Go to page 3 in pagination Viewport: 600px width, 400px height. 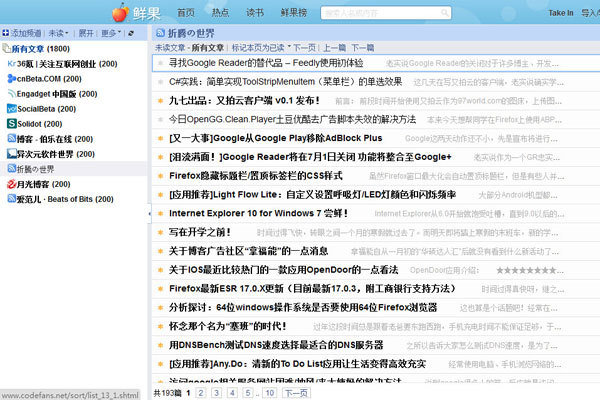[217, 393]
